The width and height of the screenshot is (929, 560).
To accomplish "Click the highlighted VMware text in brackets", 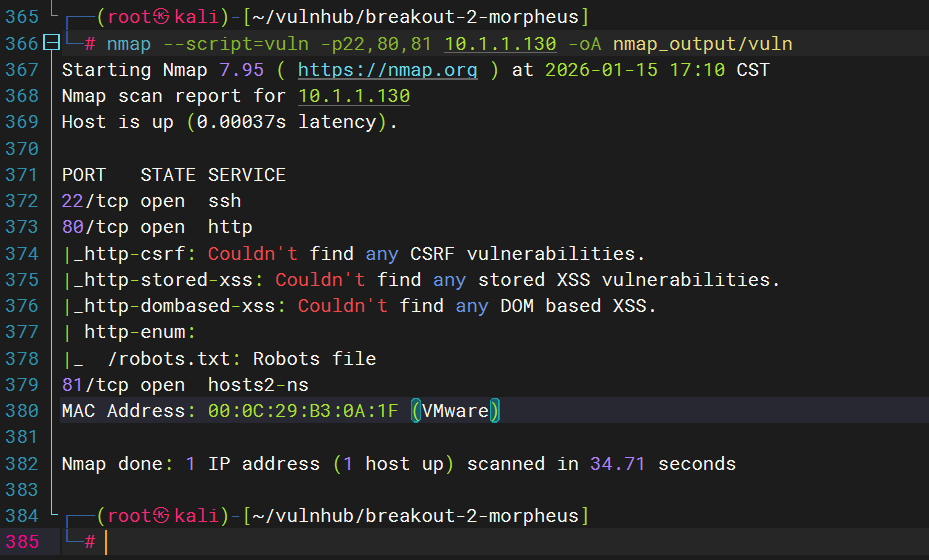I will click(x=455, y=411).
